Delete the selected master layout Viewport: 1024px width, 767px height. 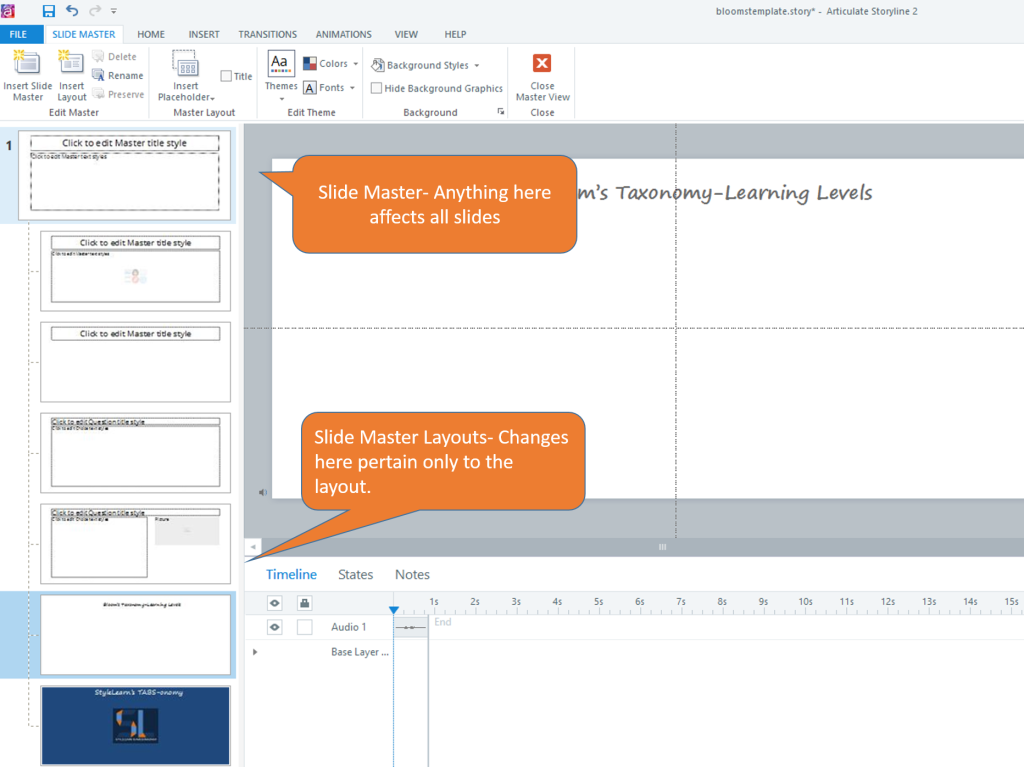(115, 57)
